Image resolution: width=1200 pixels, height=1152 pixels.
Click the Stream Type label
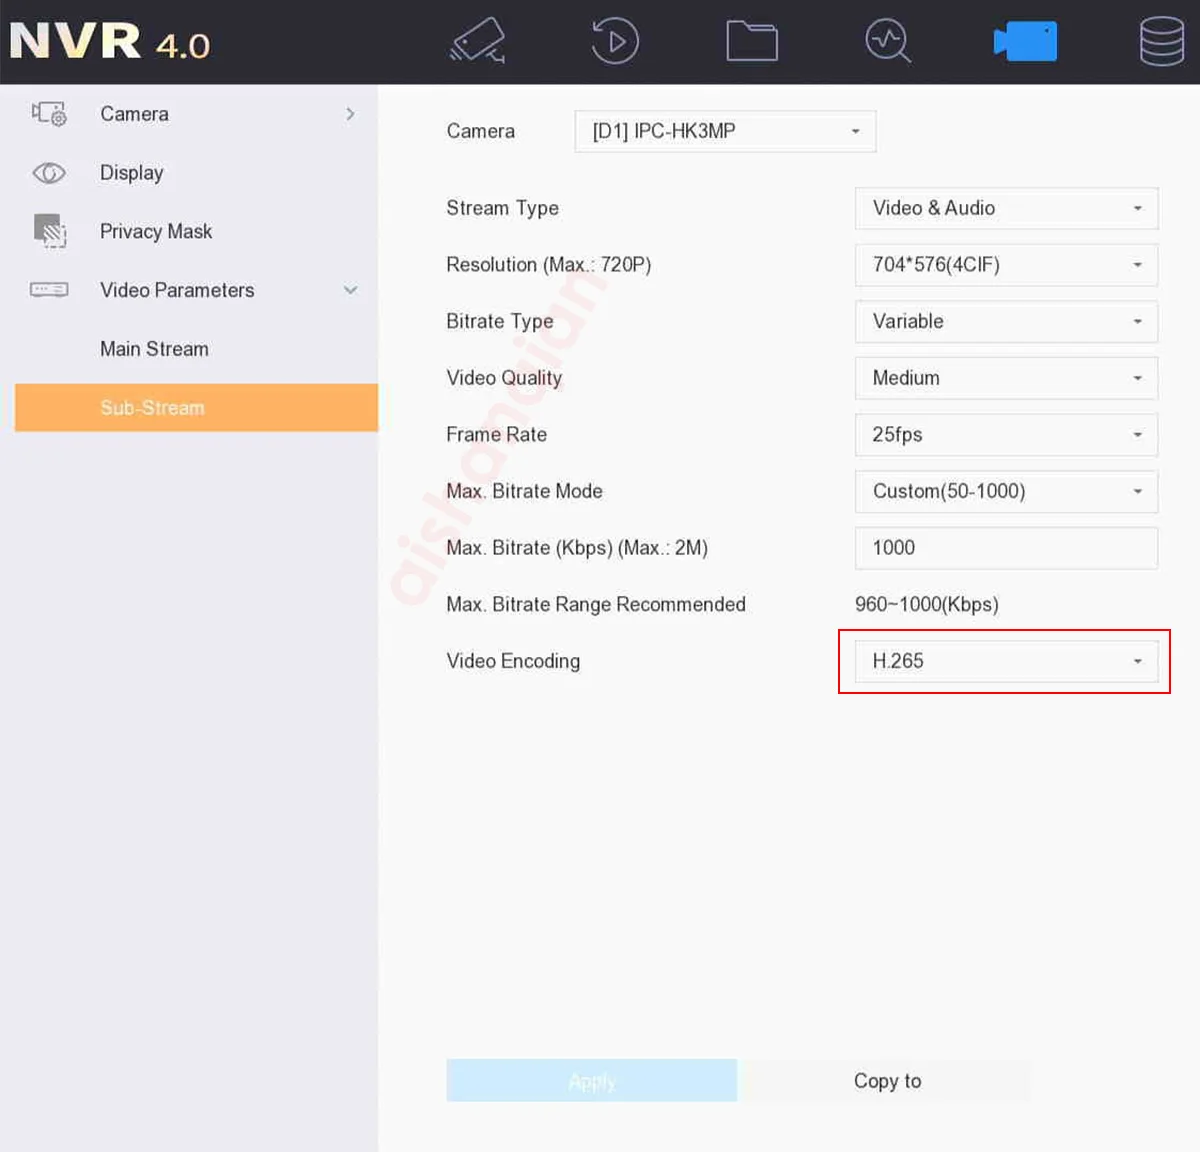pos(502,208)
